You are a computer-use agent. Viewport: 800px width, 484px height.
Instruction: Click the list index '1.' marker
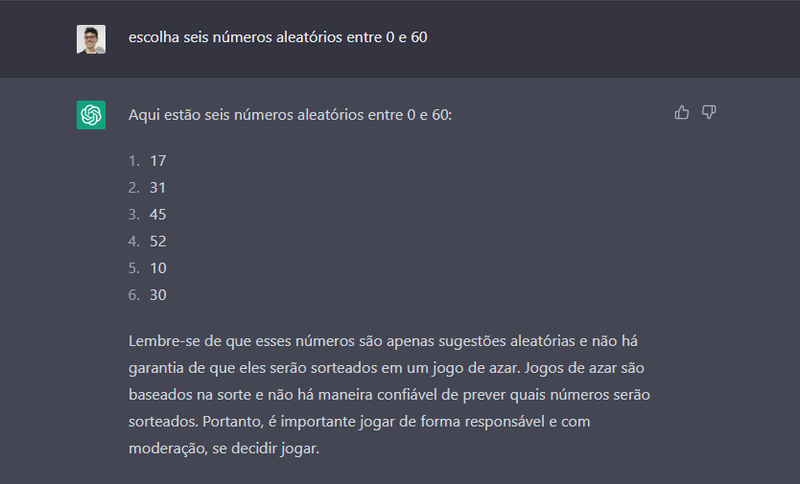pyautogui.click(x=134, y=161)
